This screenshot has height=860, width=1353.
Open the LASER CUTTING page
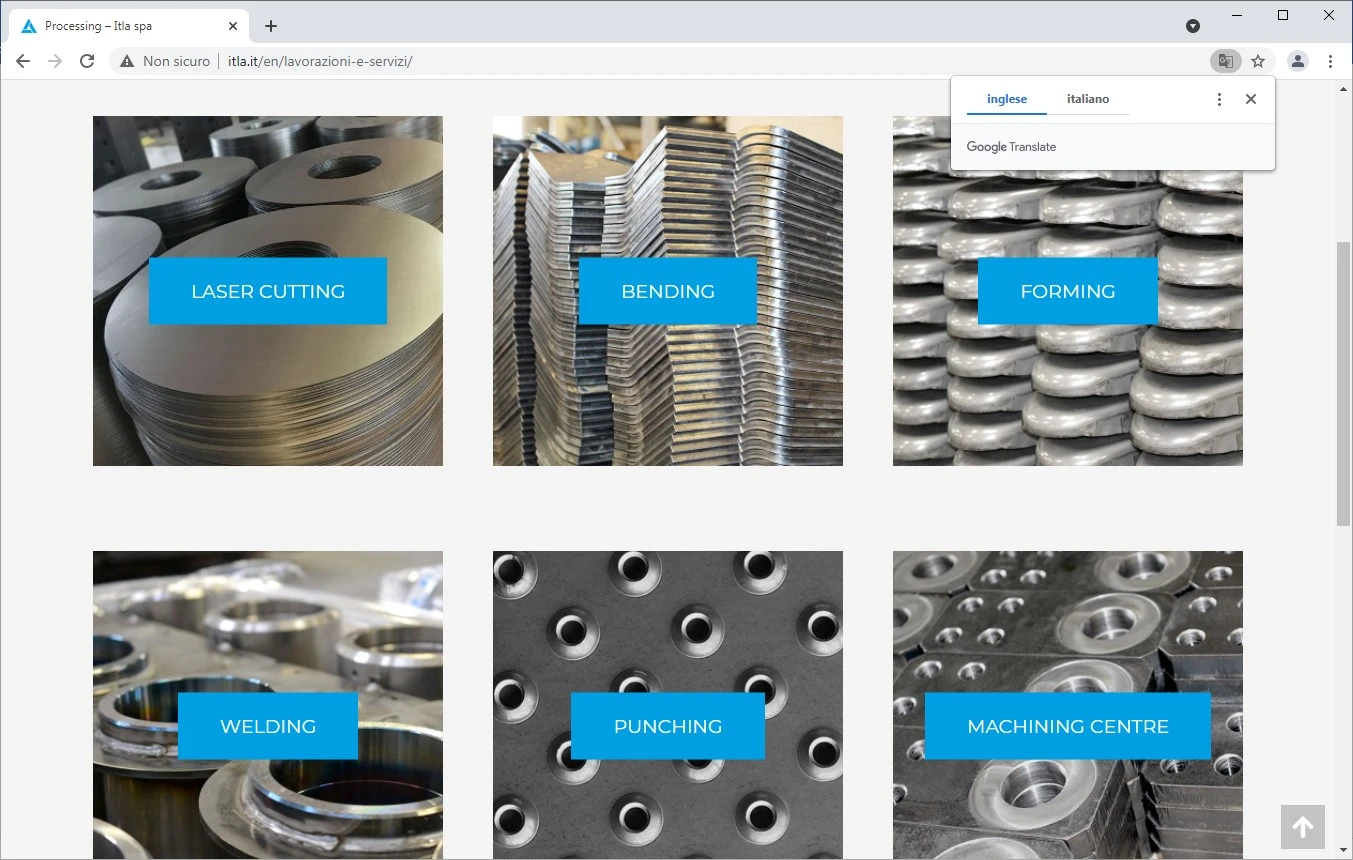tap(268, 291)
